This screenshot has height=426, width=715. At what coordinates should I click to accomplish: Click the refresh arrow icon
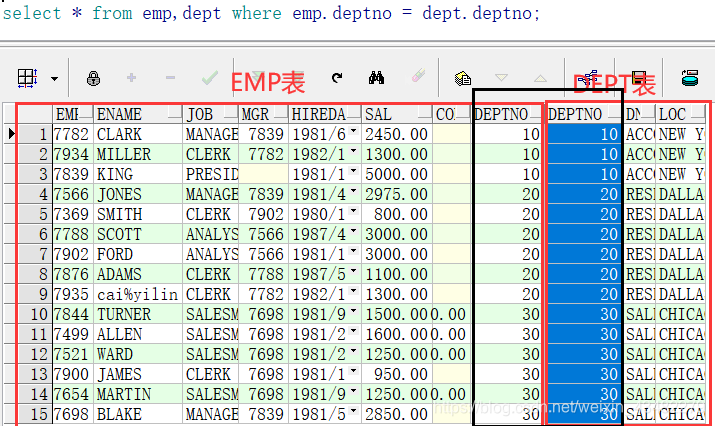337,78
